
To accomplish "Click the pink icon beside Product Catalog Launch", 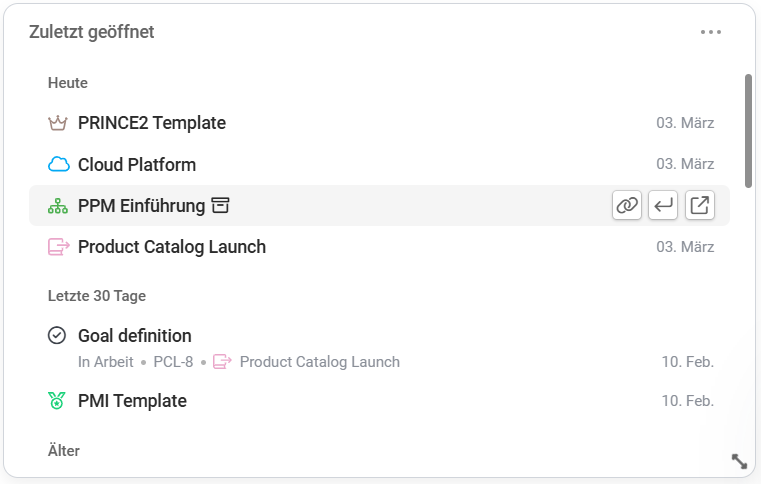I will pos(58,247).
